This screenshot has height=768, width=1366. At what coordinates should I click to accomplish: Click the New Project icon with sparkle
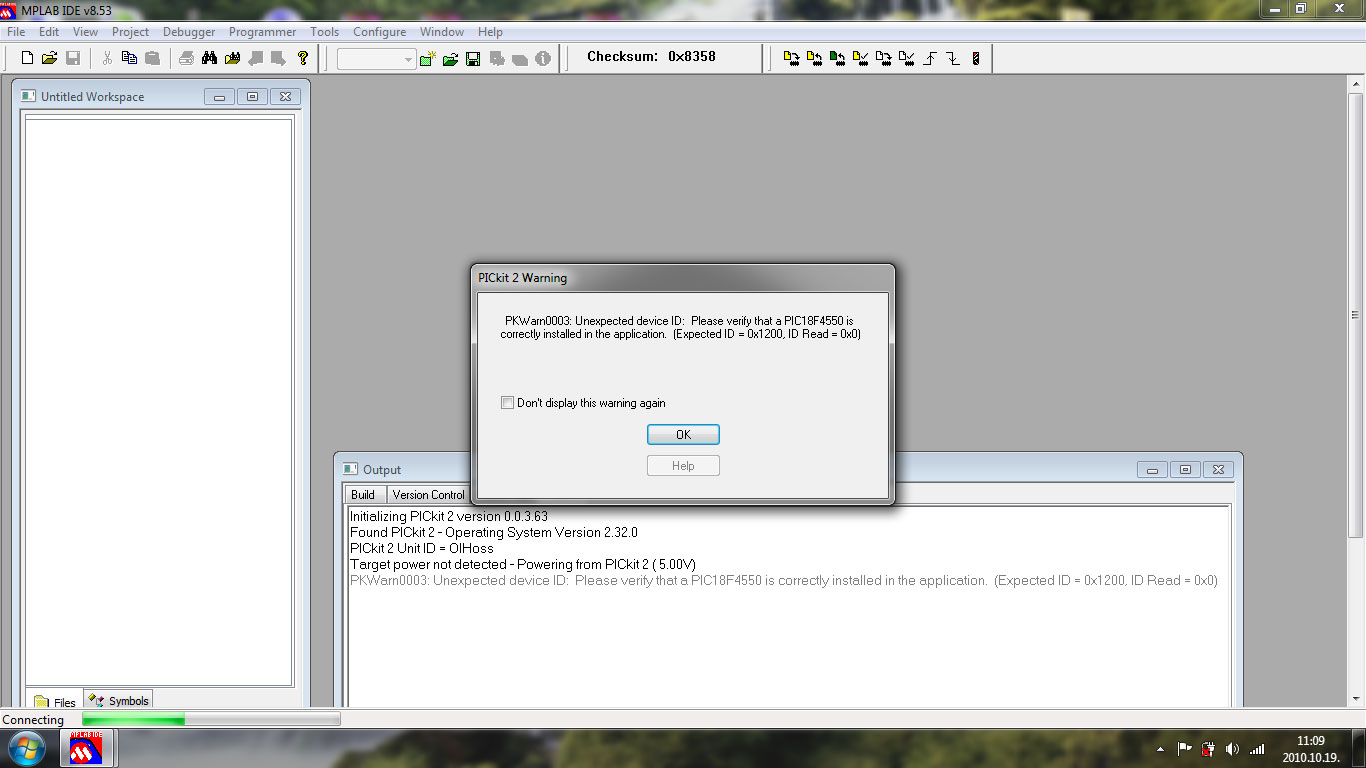click(428, 59)
